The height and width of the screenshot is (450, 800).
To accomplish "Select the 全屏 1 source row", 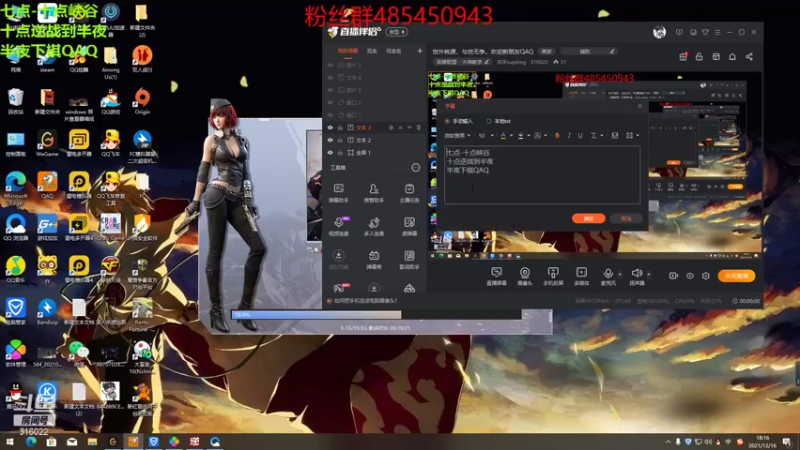I will (x=374, y=153).
